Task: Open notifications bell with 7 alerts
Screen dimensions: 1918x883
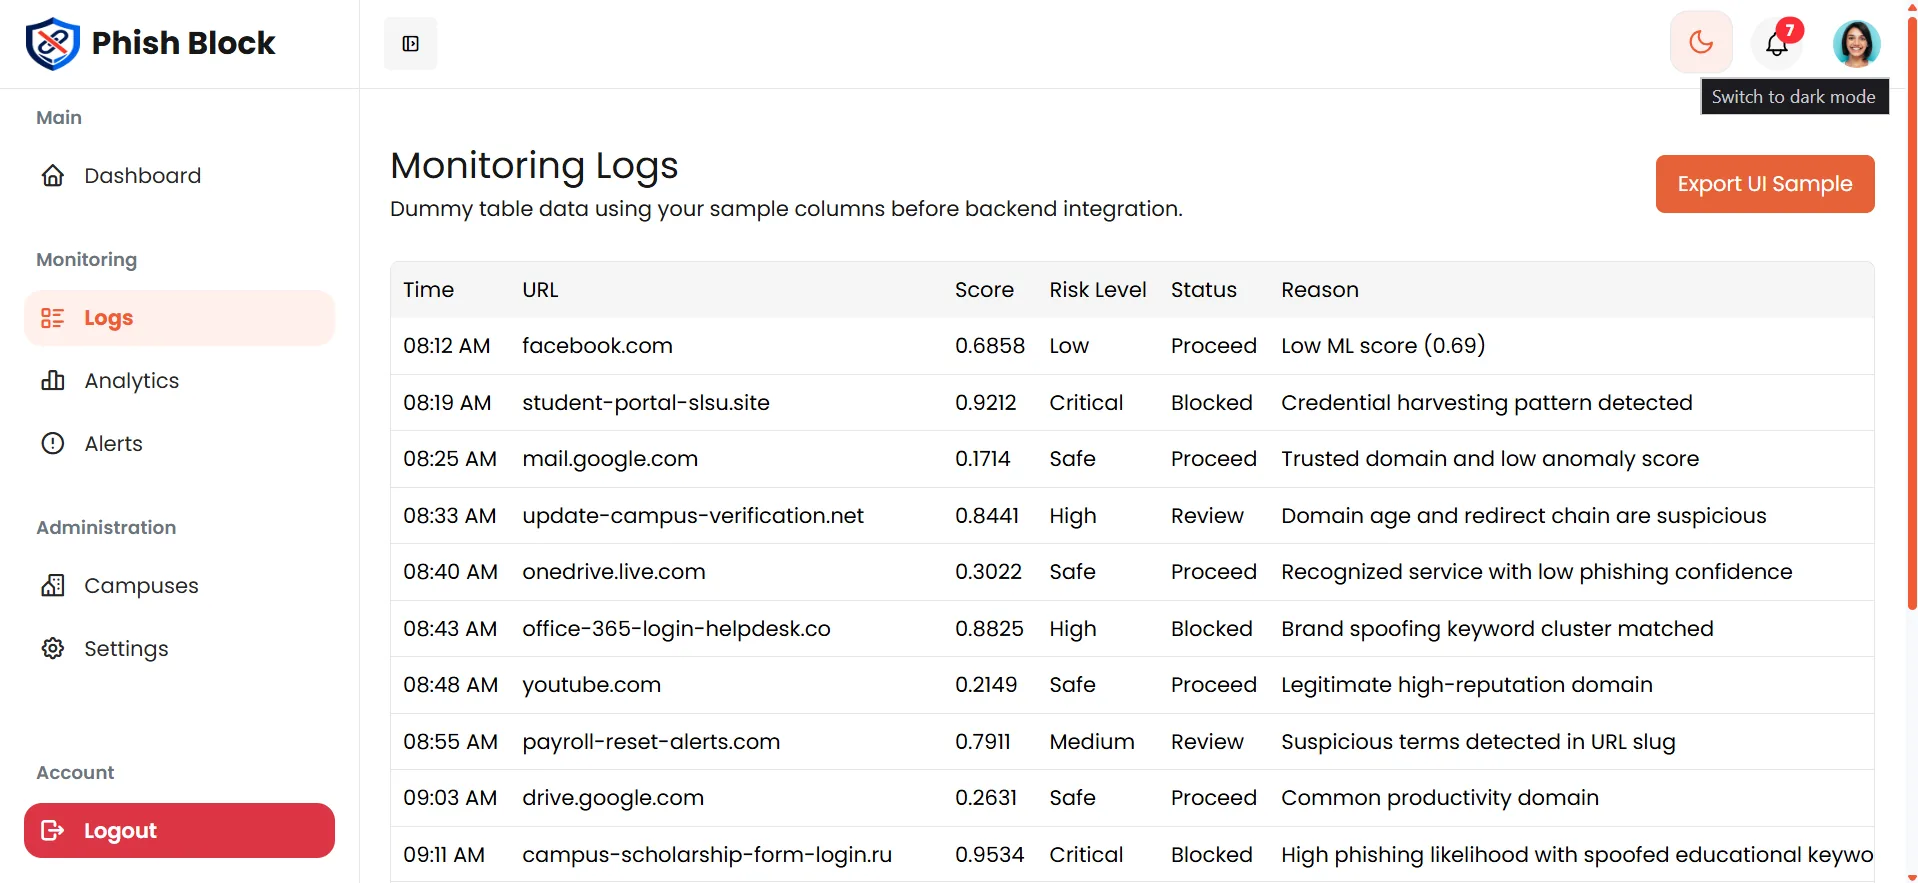Action: coord(1777,43)
